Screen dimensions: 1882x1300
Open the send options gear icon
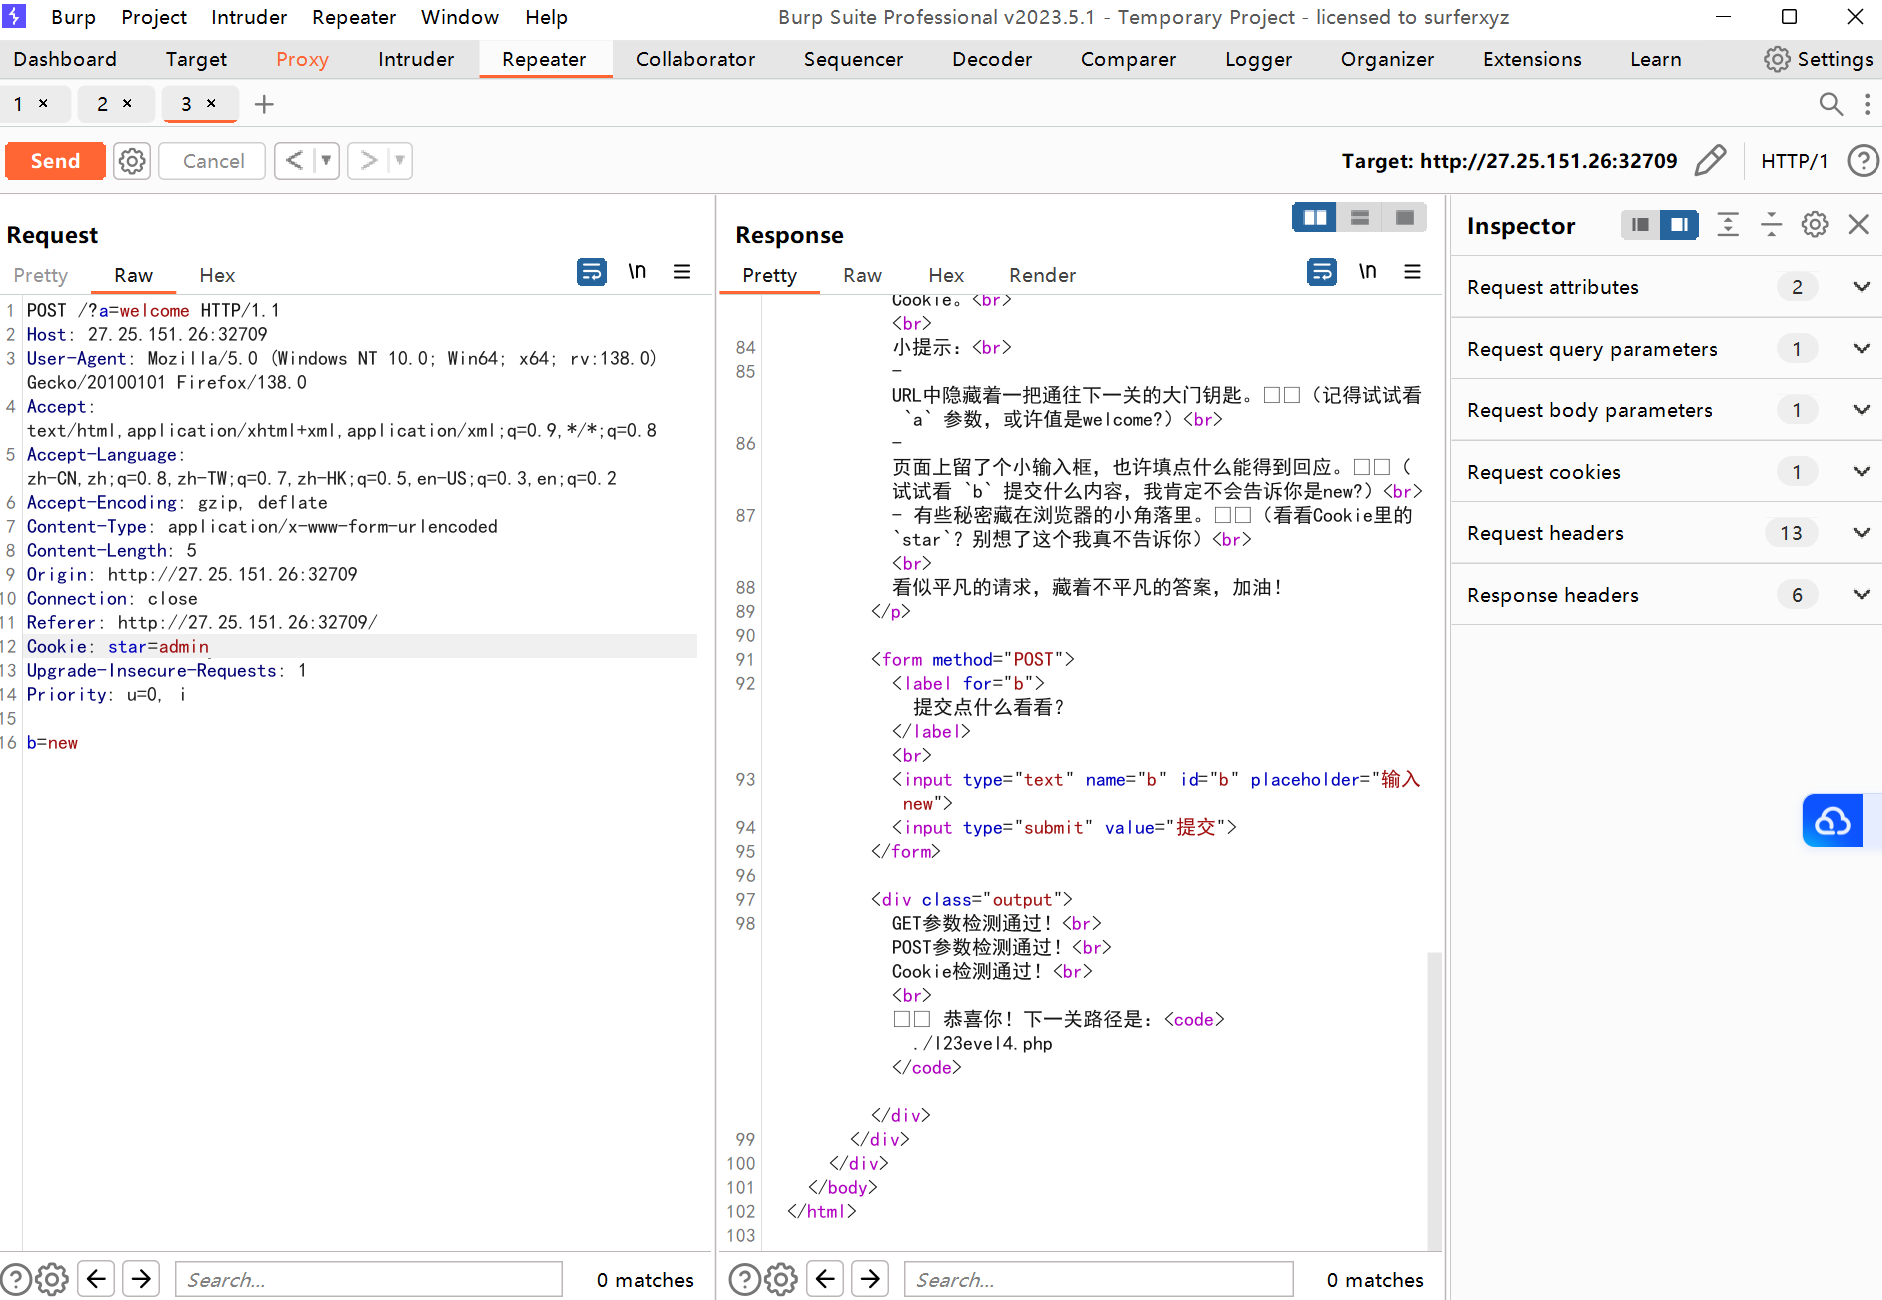point(132,161)
